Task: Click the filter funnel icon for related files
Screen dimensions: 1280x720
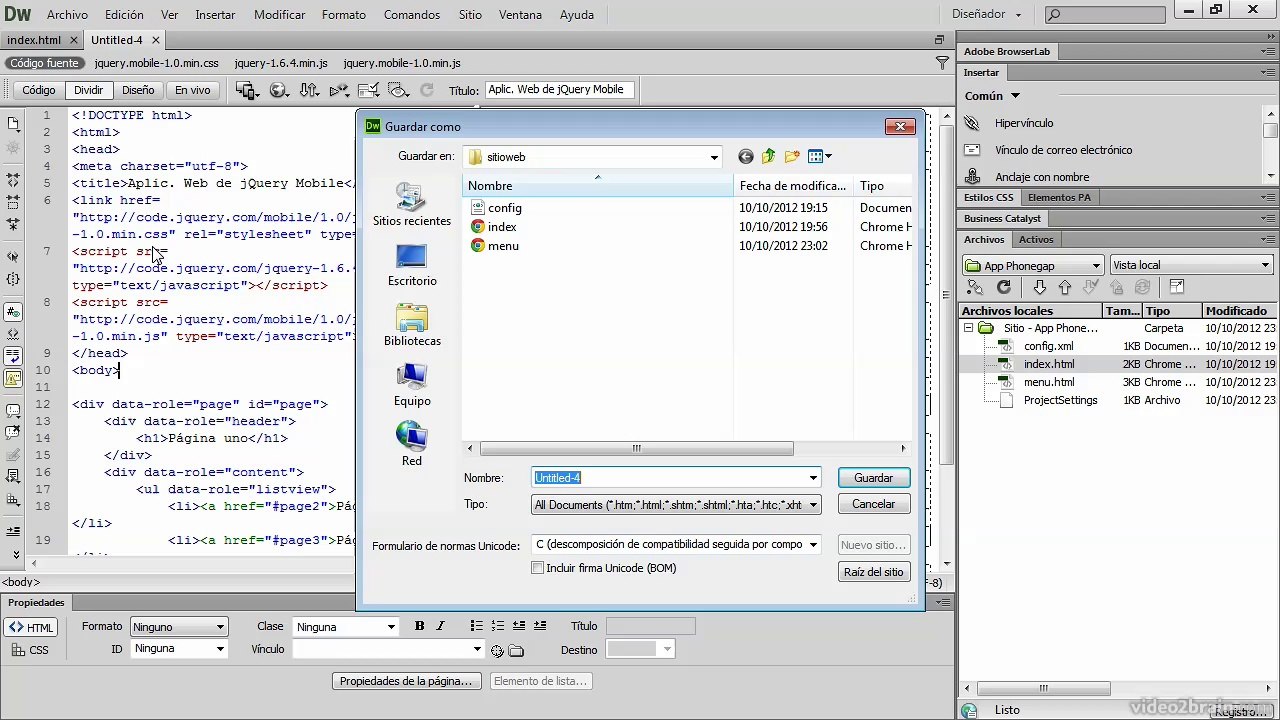Action: click(942, 63)
